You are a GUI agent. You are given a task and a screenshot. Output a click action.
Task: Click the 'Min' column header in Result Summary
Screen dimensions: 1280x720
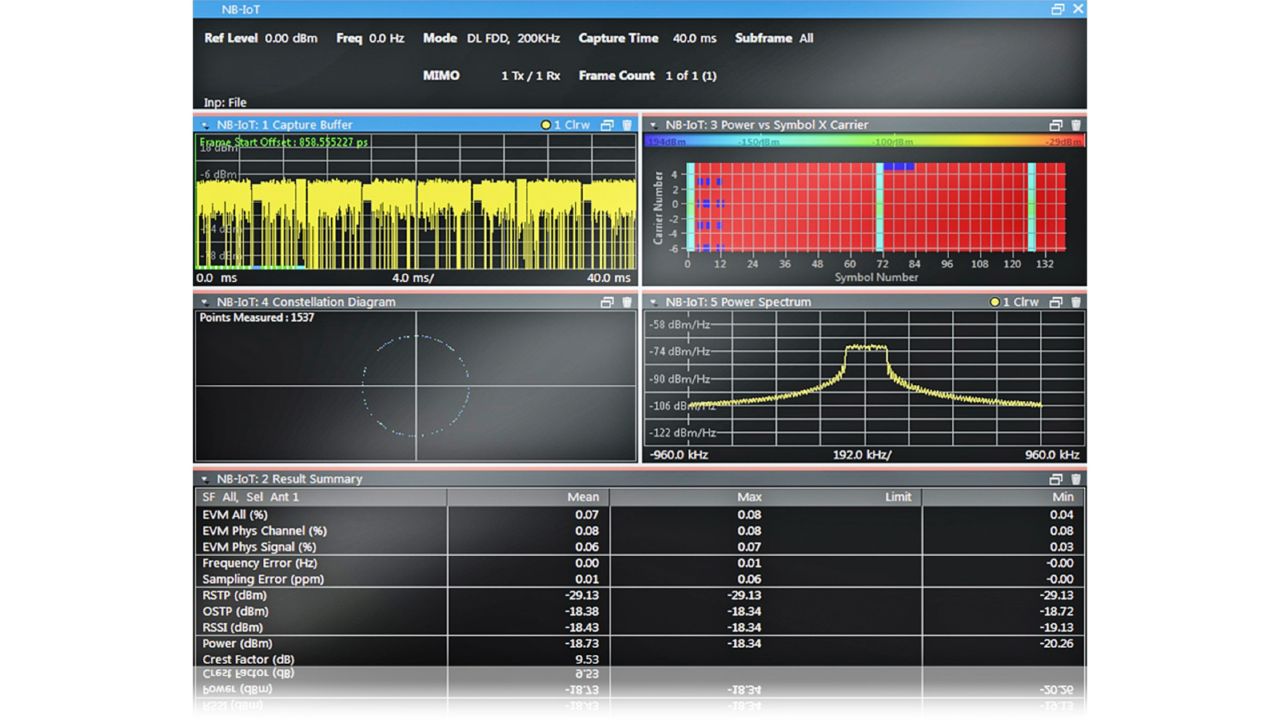click(x=1063, y=497)
